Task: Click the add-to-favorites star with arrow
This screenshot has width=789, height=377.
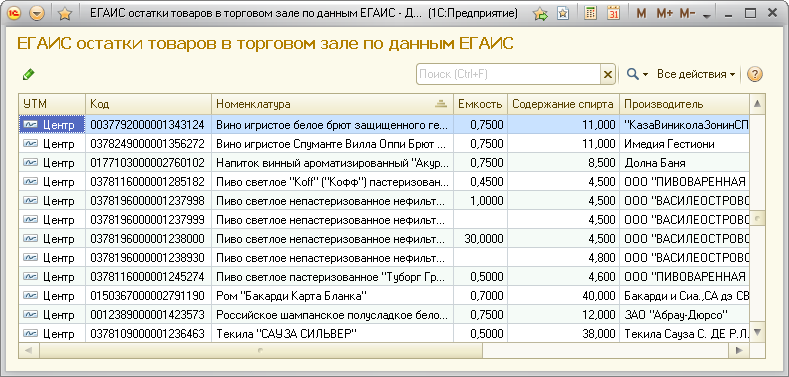Action: pos(540,14)
